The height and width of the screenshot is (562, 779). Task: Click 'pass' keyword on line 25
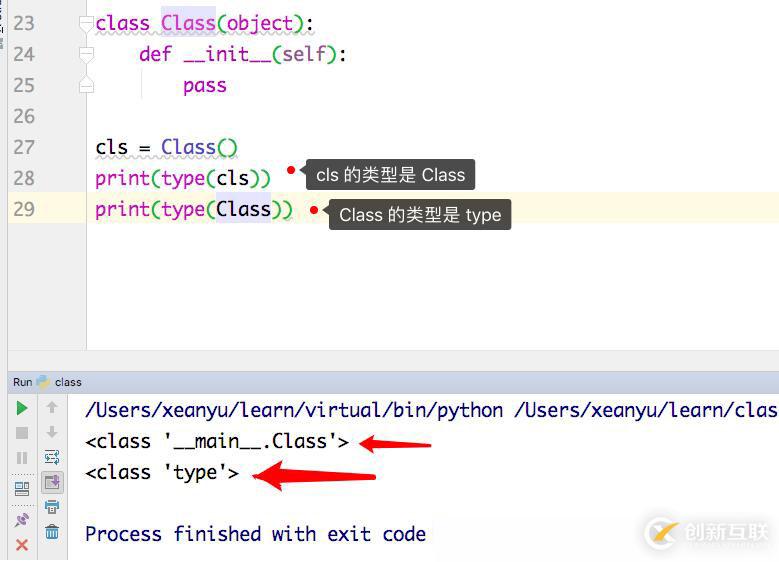[205, 85]
